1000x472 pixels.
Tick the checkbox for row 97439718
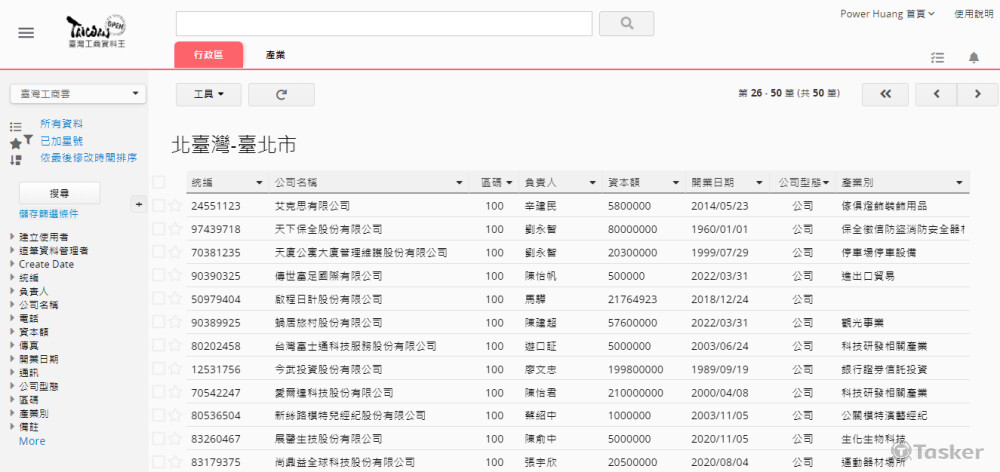pyautogui.click(x=158, y=228)
